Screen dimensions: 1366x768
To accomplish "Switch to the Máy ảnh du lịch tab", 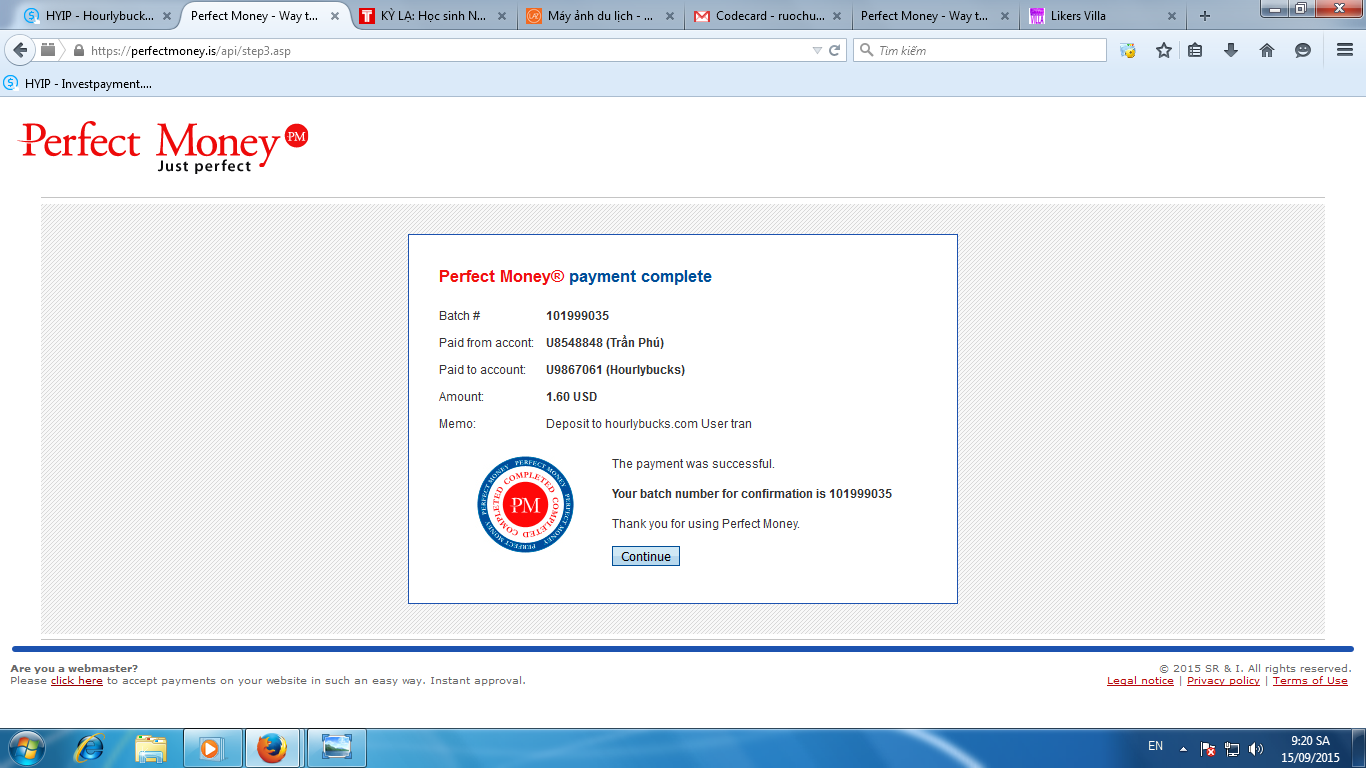I will (x=599, y=16).
